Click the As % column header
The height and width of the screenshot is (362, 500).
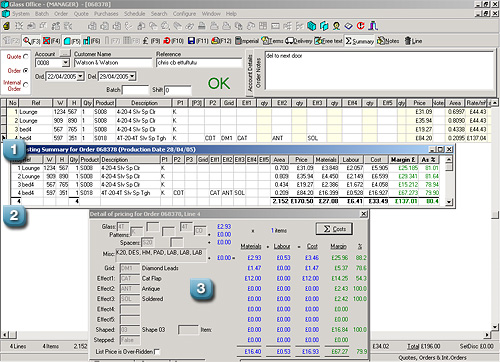pyautogui.click(x=429, y=160)
